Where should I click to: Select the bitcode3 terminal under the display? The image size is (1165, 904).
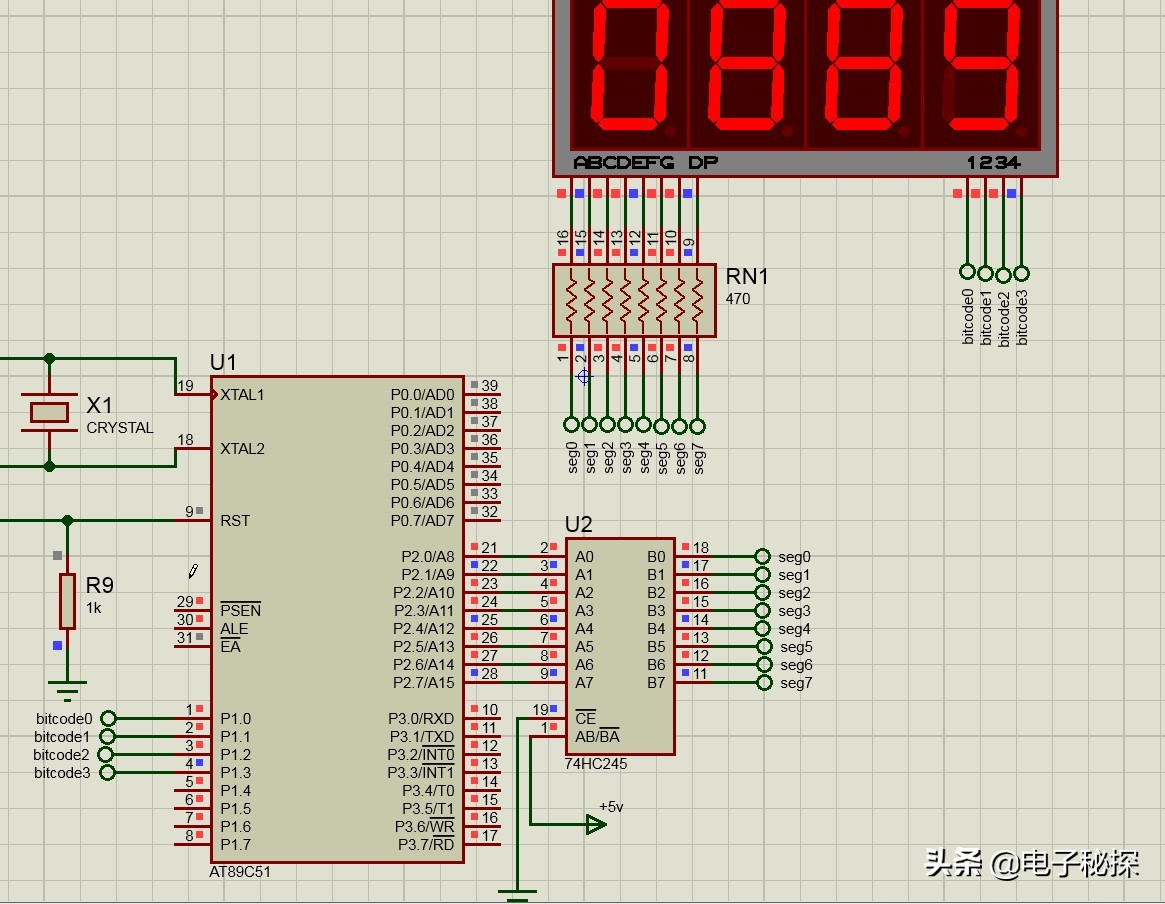click(x=1021, y=273)
